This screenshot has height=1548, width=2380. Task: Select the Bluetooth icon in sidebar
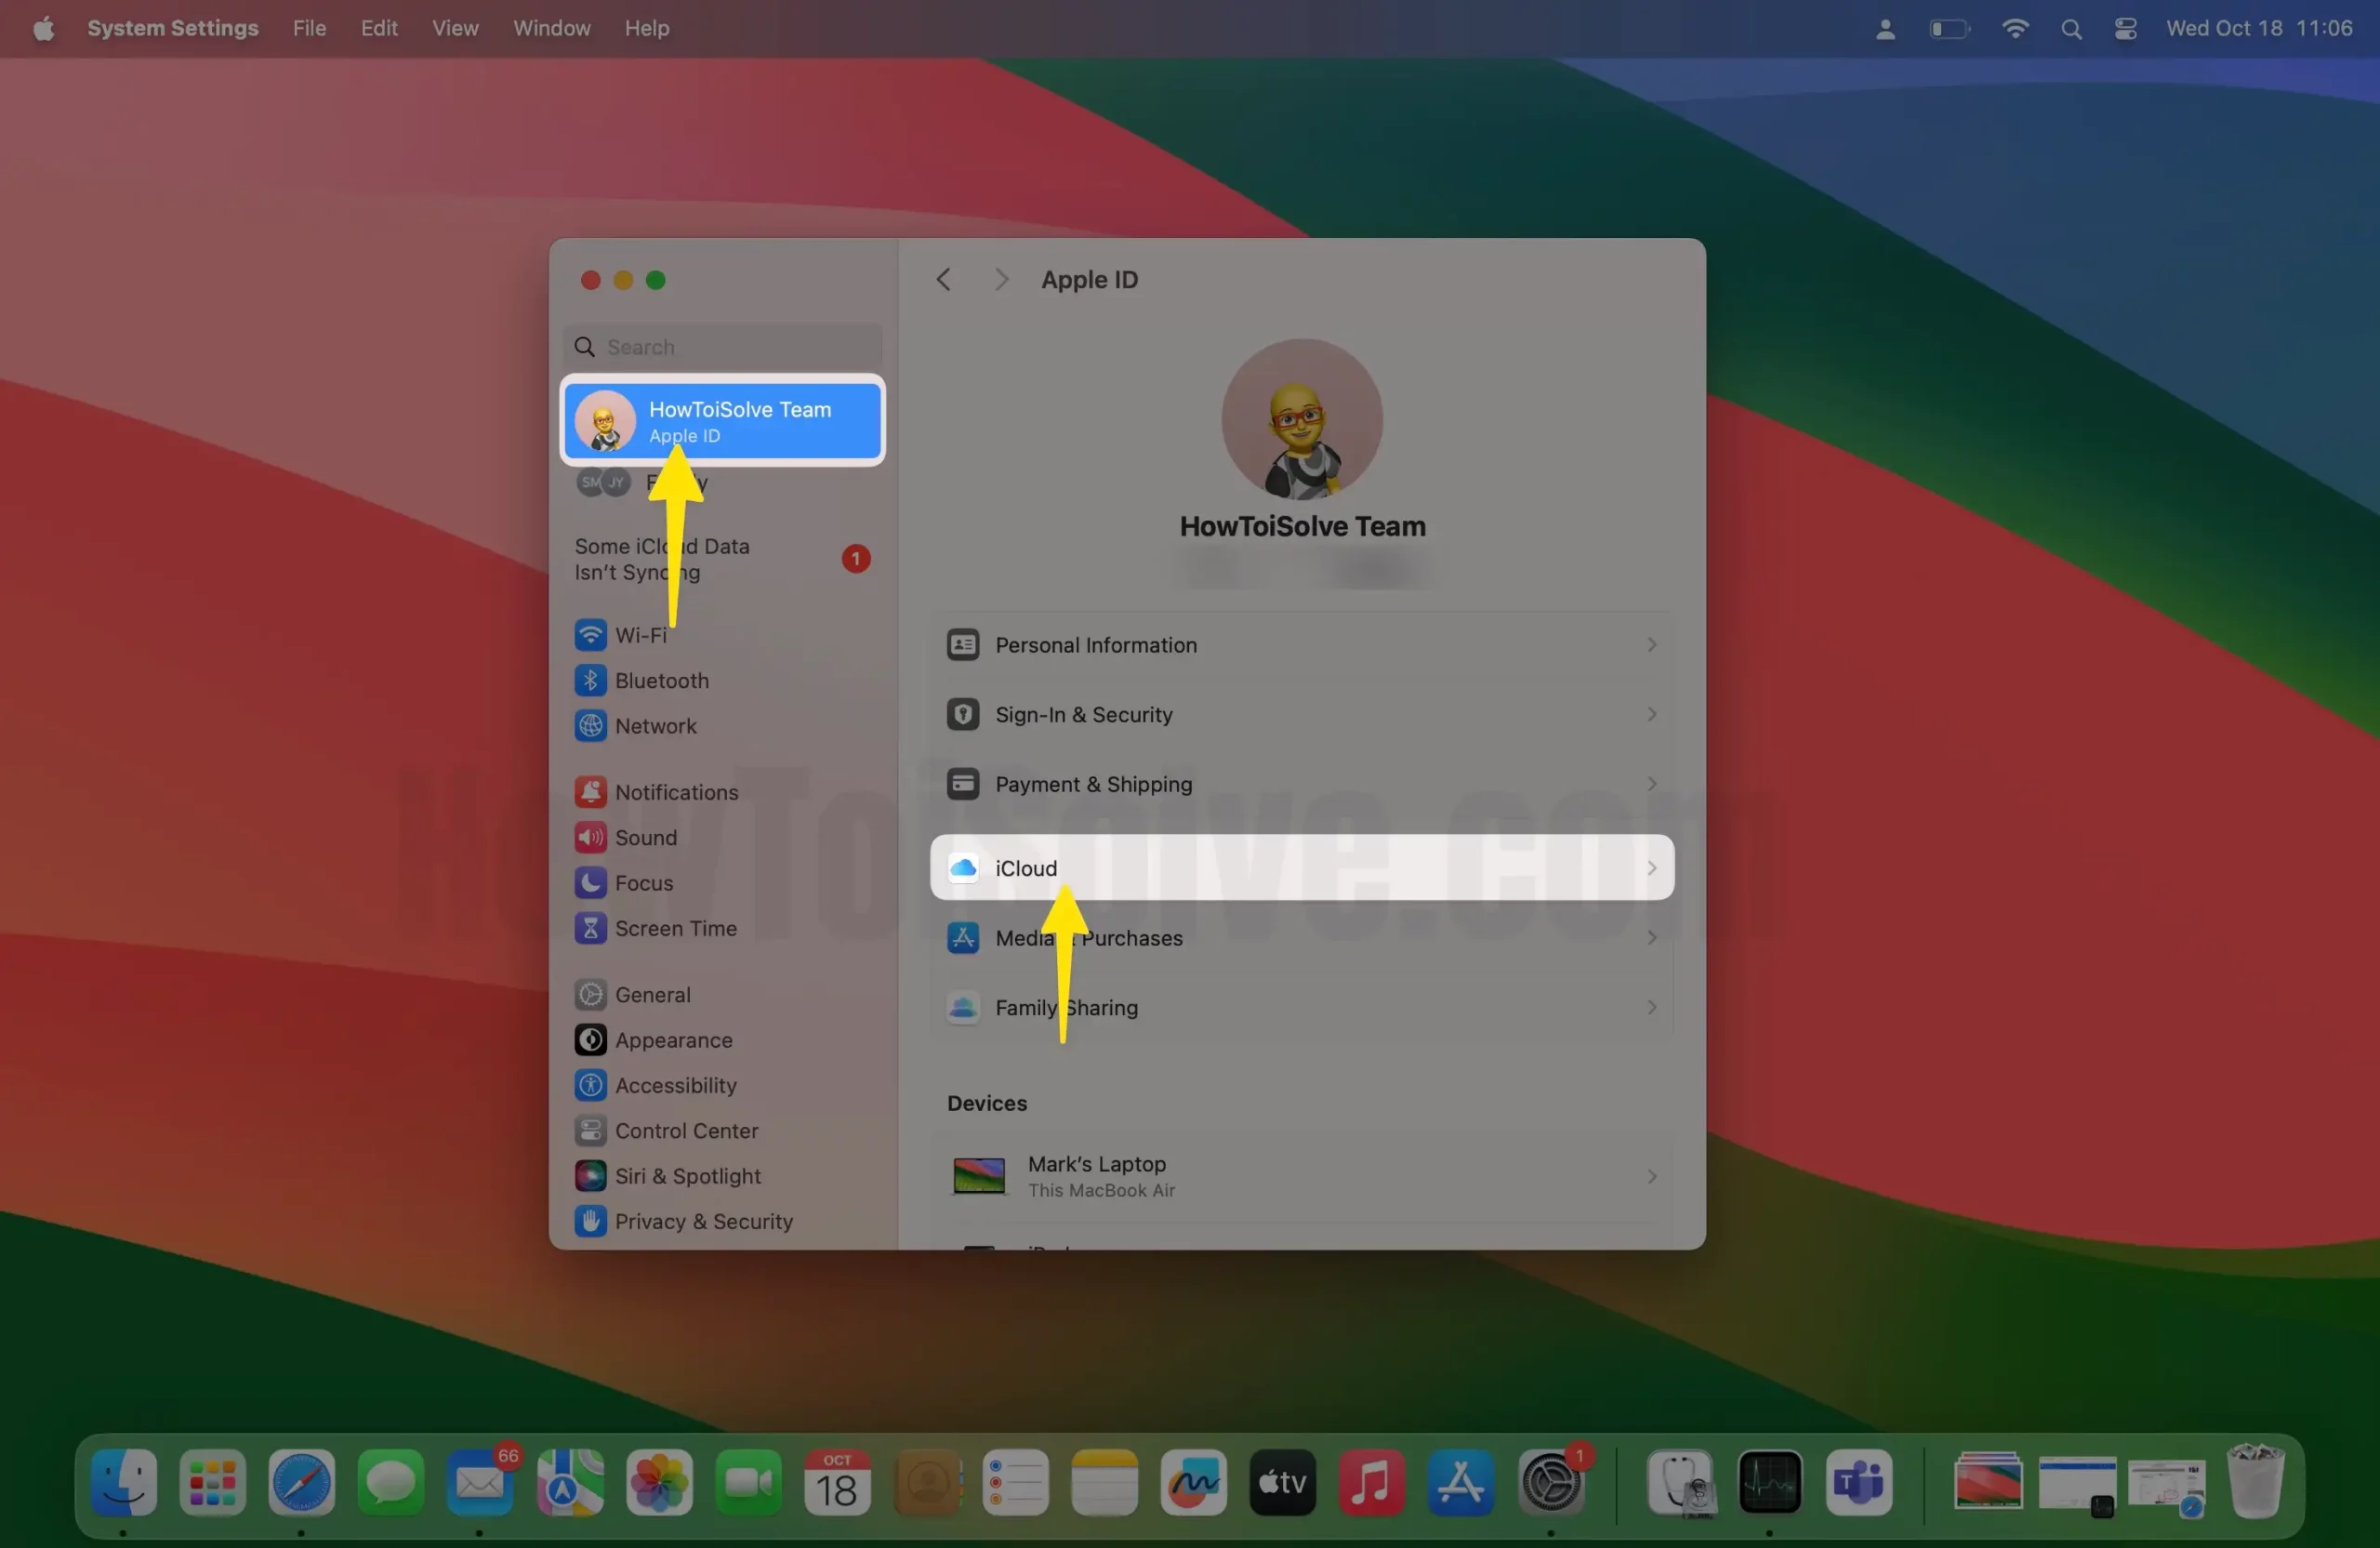tap(590, 680)
